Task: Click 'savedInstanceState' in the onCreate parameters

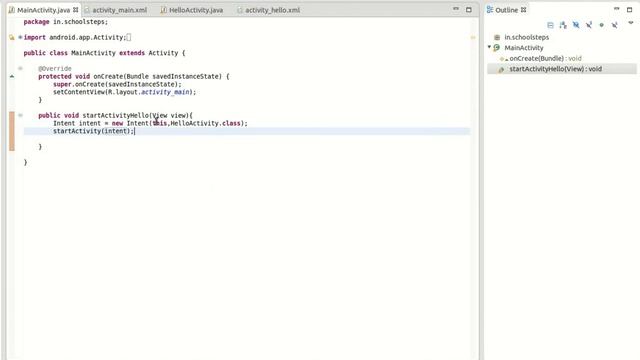Action: click(187, 76)
